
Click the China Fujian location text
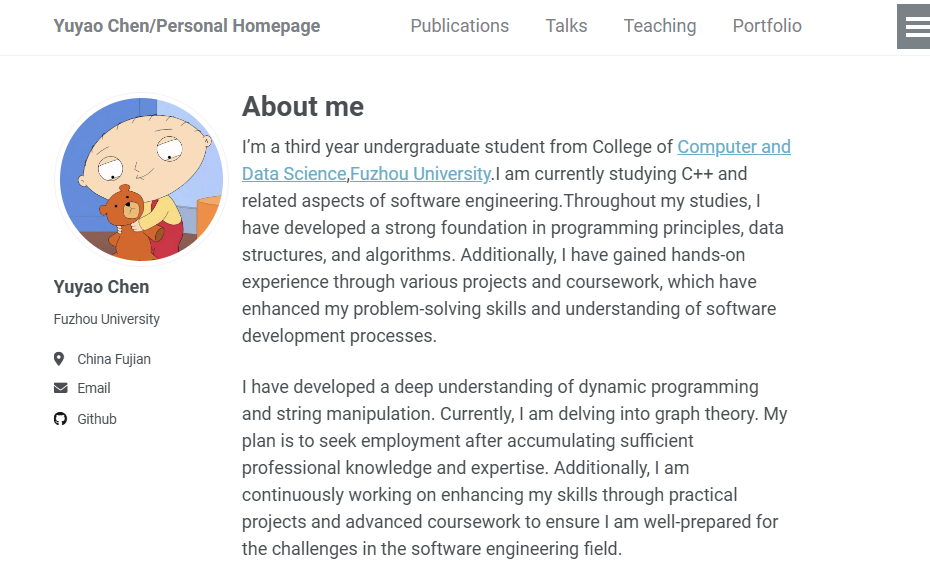(x=114, y=359)
